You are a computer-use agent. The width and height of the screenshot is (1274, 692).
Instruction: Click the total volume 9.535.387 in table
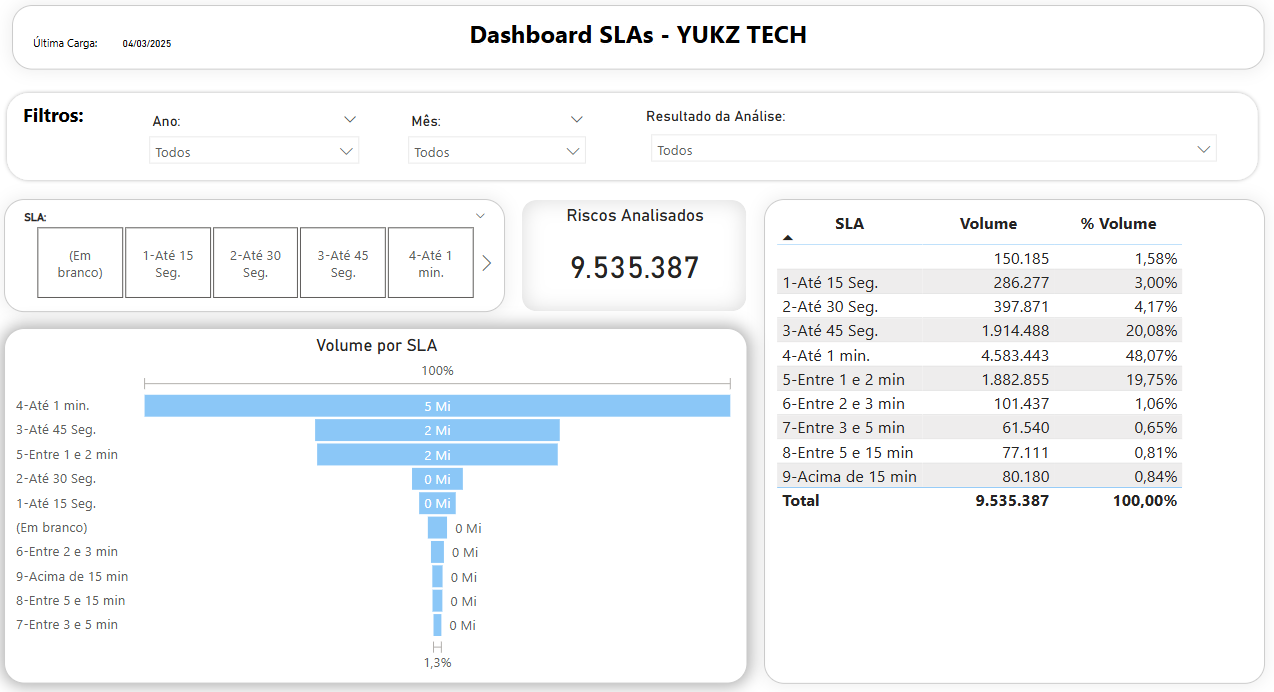1012,500
